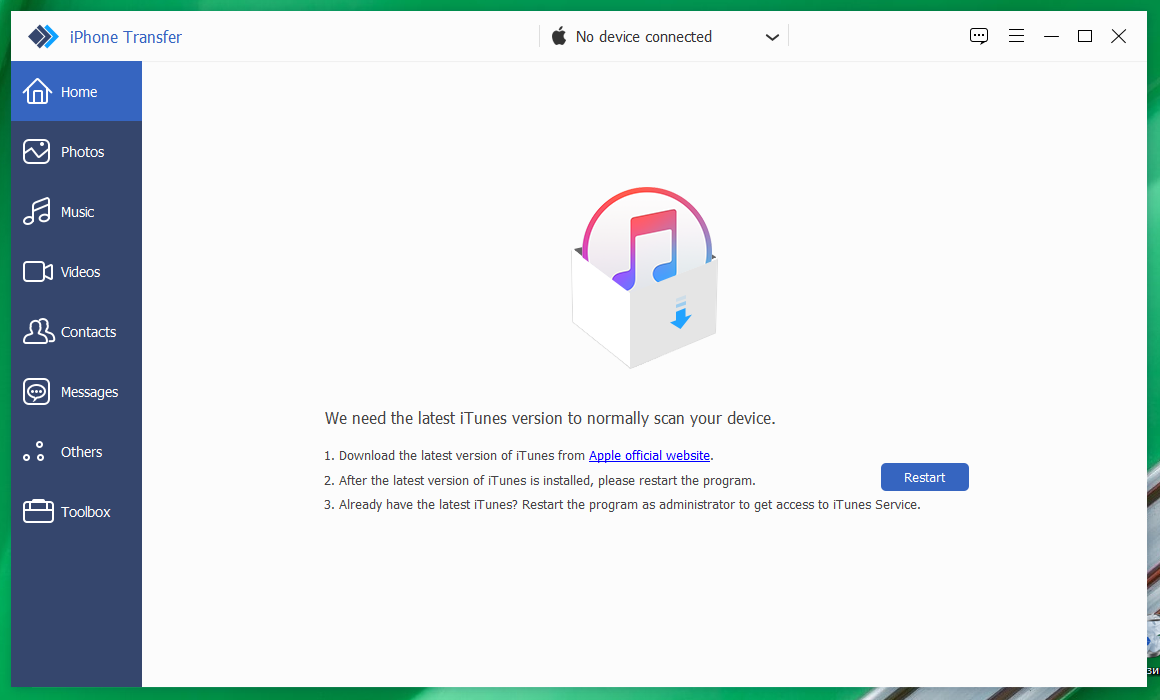
Task: Select the Others three-dots icon
Action: [33, 451]
